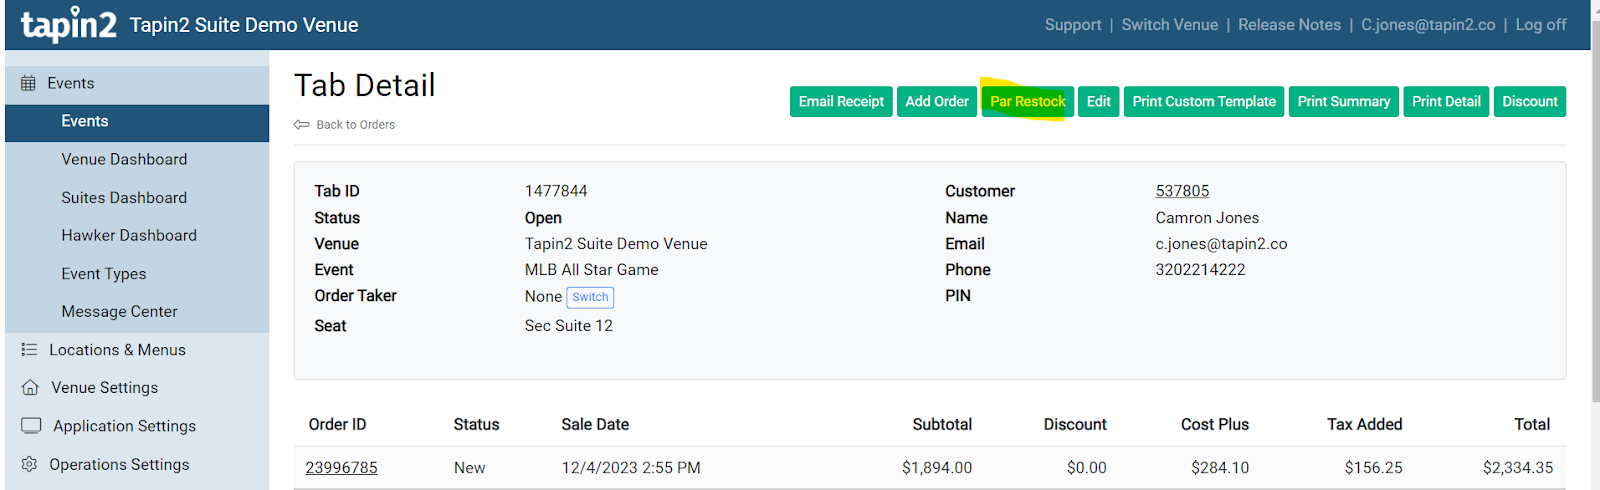Click the Locations & Menus list icon

pyautogui.click(x=29, y=350)
